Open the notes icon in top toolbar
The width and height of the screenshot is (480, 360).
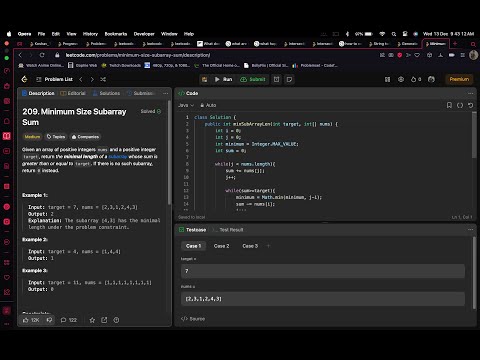point(289,79)
